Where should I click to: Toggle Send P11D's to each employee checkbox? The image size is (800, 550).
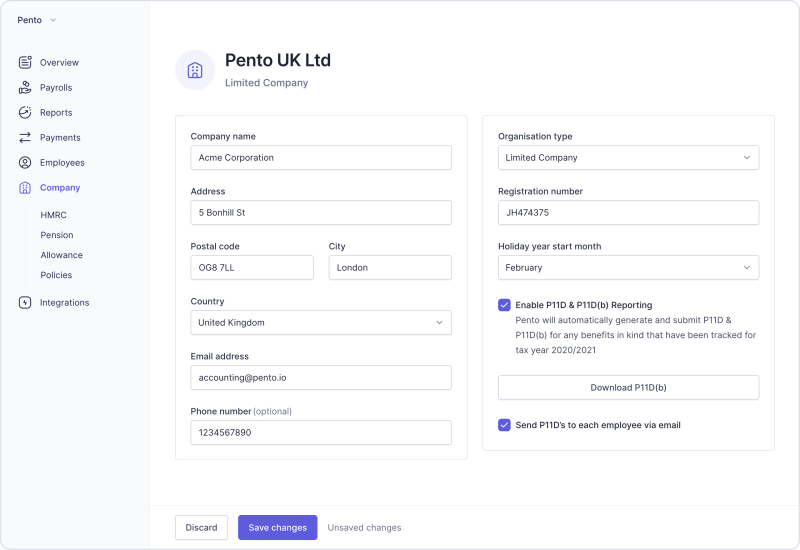tap(504, 425)
